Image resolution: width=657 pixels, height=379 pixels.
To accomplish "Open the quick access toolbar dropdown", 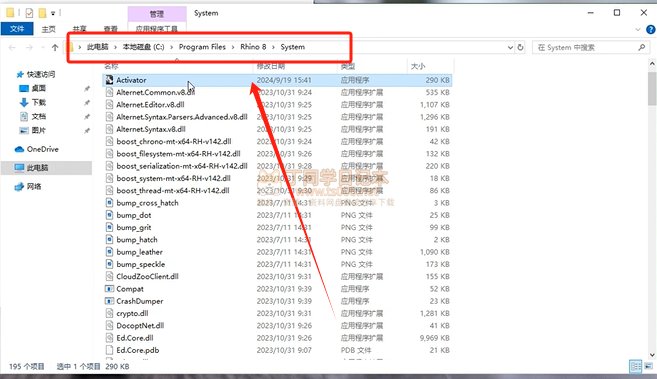I will [x=53, y=13].
